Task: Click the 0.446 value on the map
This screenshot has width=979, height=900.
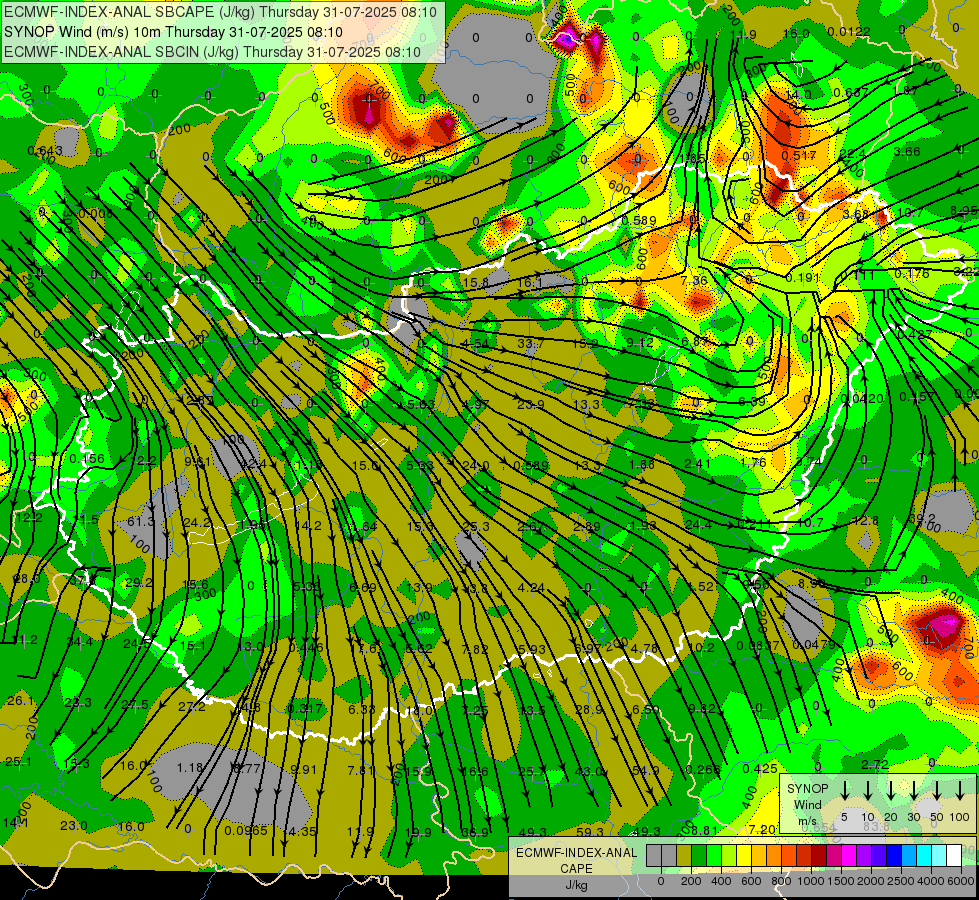Action: 306,648
